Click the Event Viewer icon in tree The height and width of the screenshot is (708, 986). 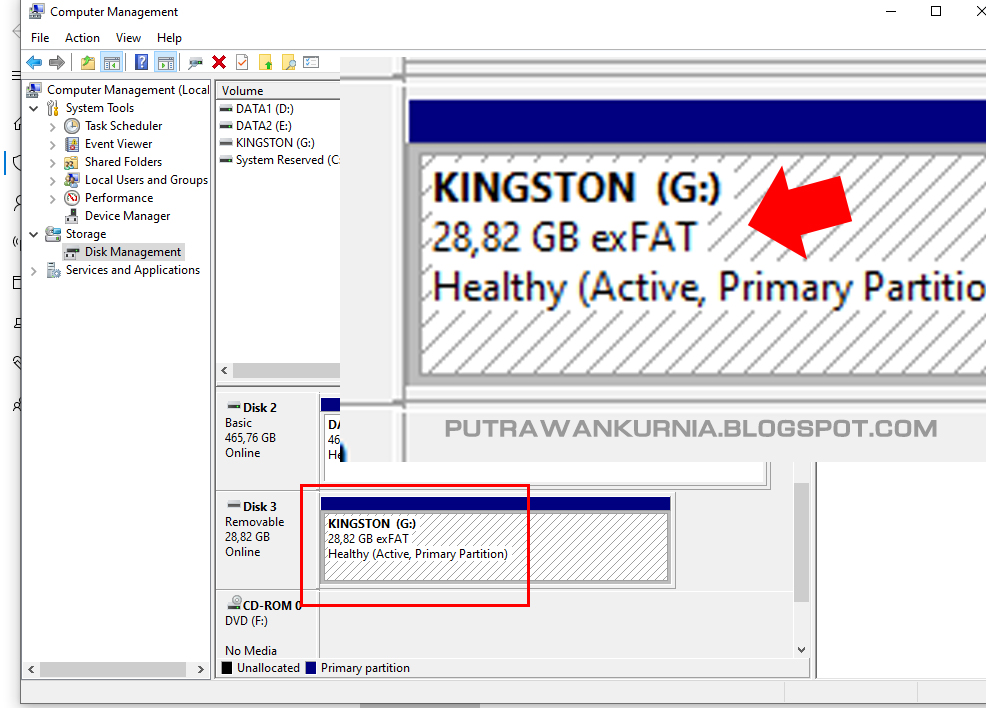pyautogui.click(x=72, y=144)
